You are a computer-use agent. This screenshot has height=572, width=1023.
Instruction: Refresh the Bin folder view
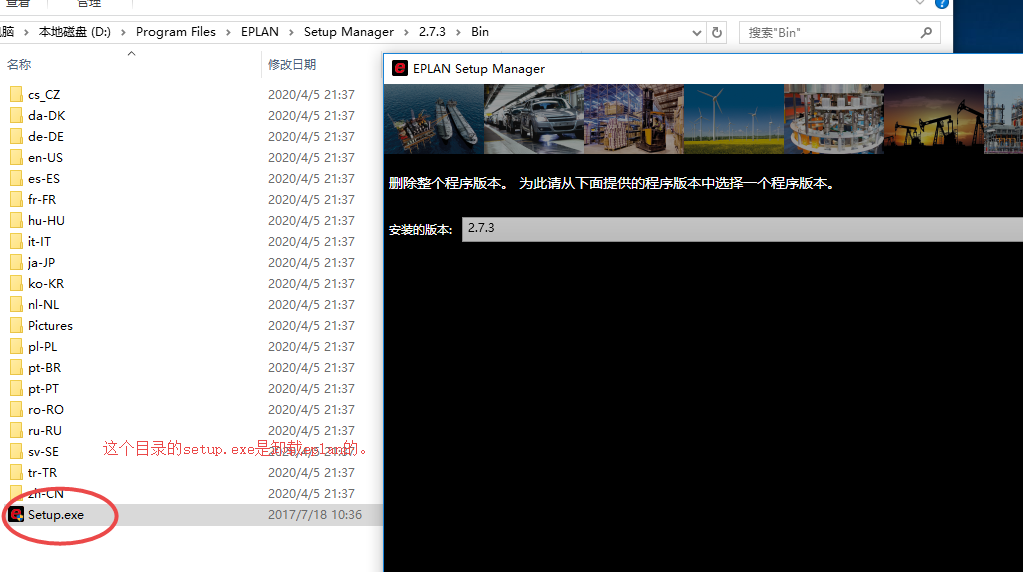point(717,32)
